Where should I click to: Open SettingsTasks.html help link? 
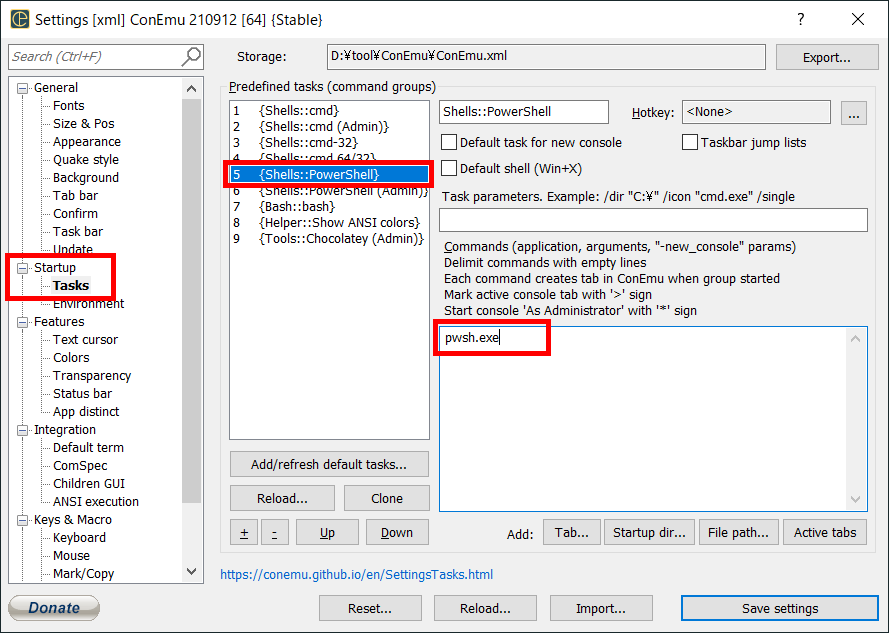coord(356,575)
